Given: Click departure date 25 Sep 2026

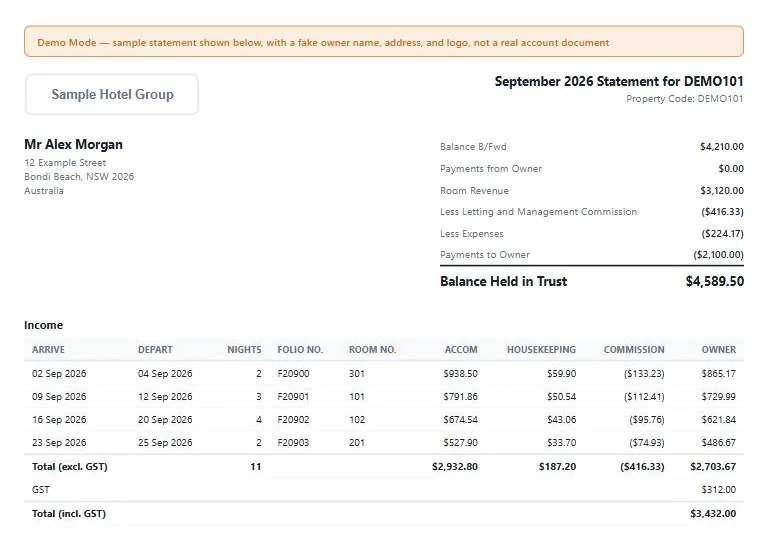Looking at the screenshot, I should [165, 443].
